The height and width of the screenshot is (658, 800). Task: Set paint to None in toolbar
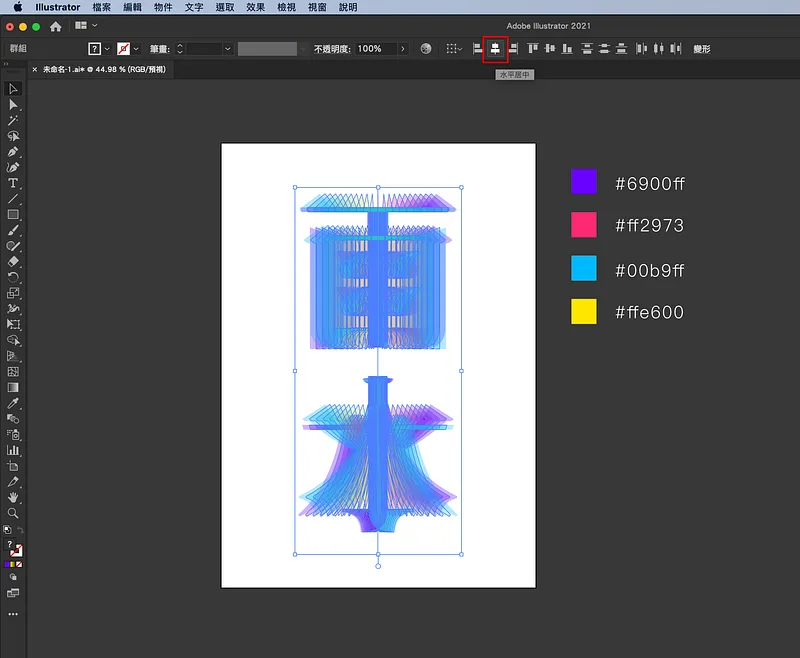tap(19, 565)
